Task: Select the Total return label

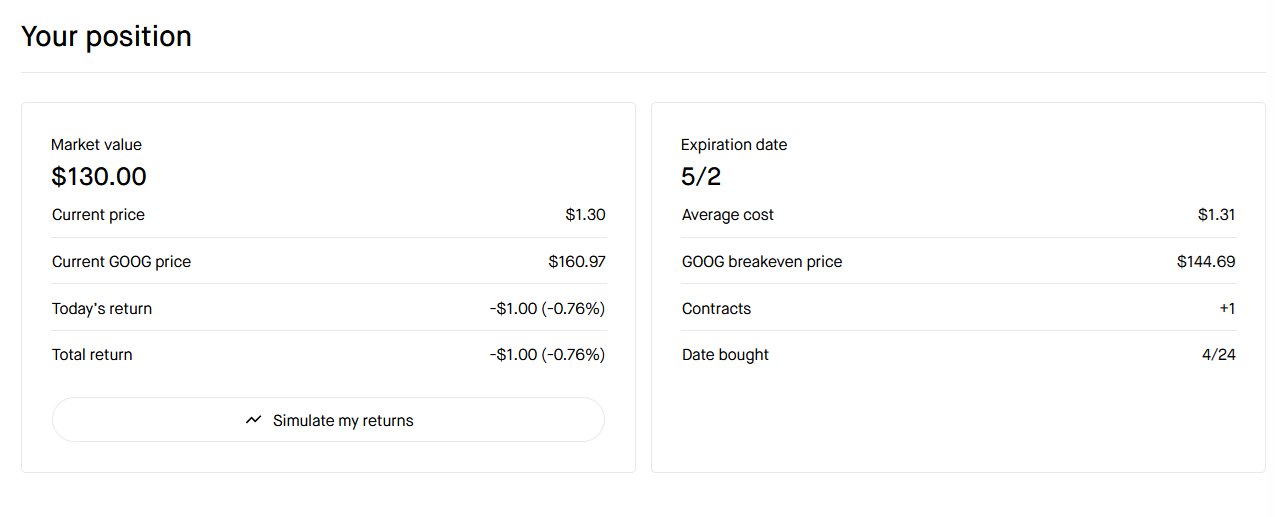Action: 92,355
